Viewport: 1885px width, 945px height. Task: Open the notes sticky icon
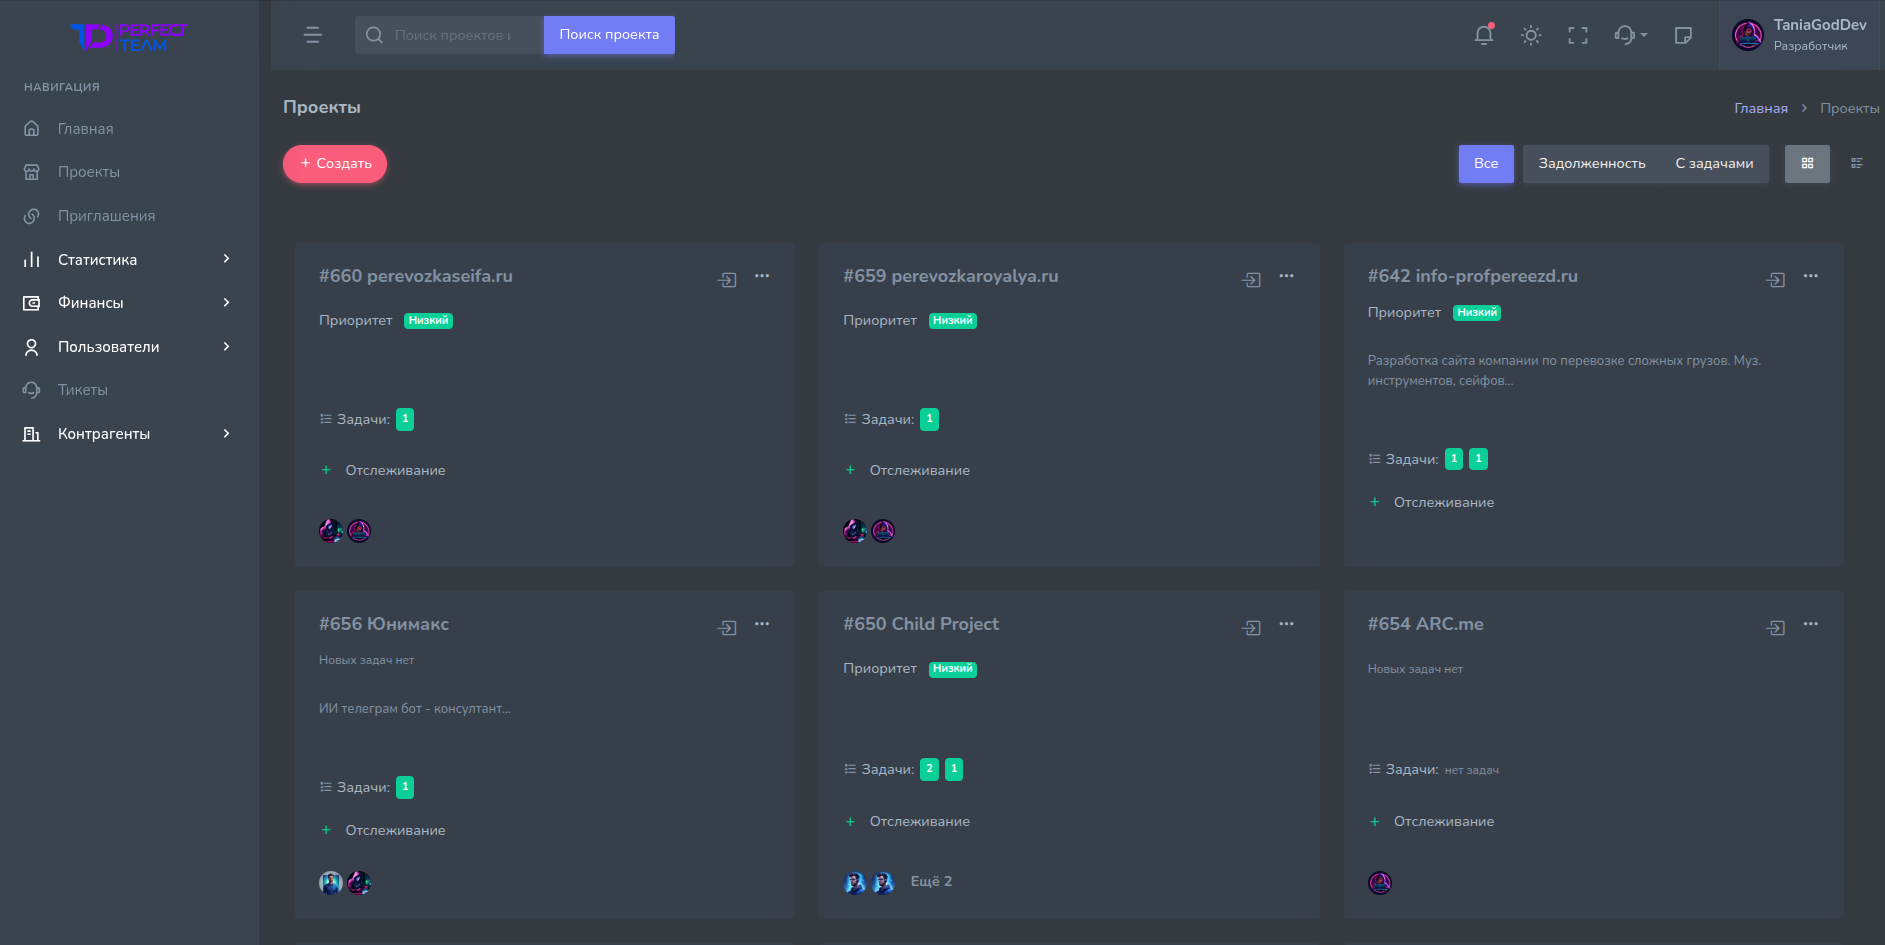pos(1683,35)
